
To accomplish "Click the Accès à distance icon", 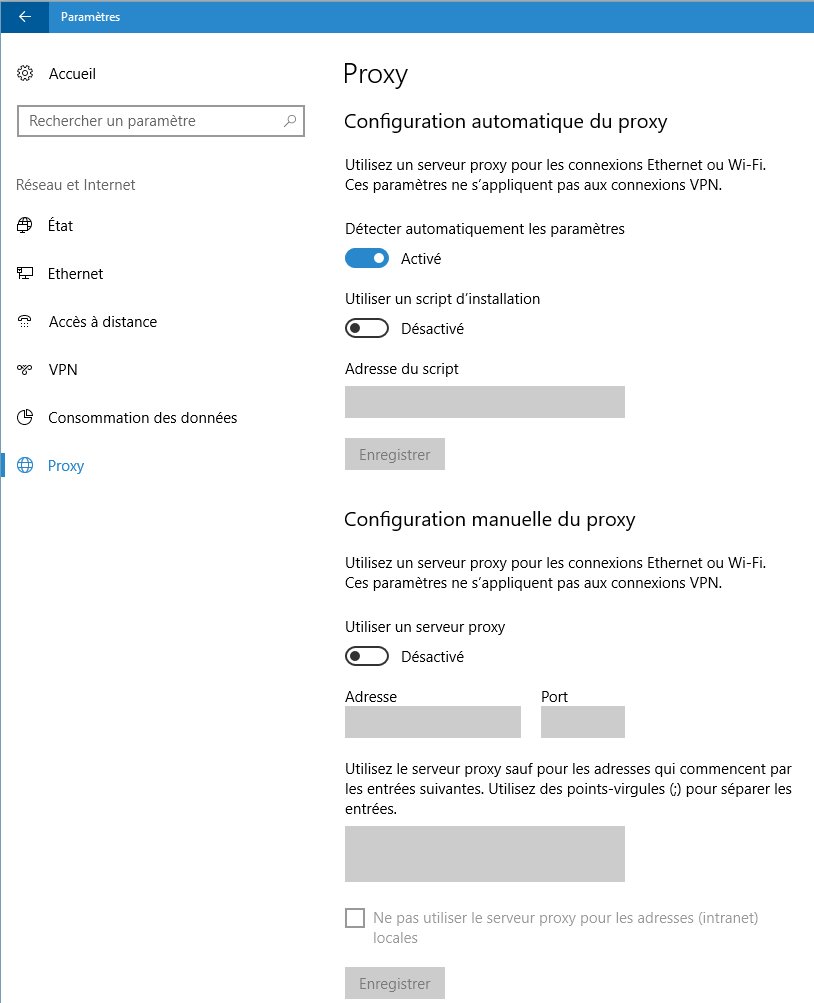I will (26, 322).
